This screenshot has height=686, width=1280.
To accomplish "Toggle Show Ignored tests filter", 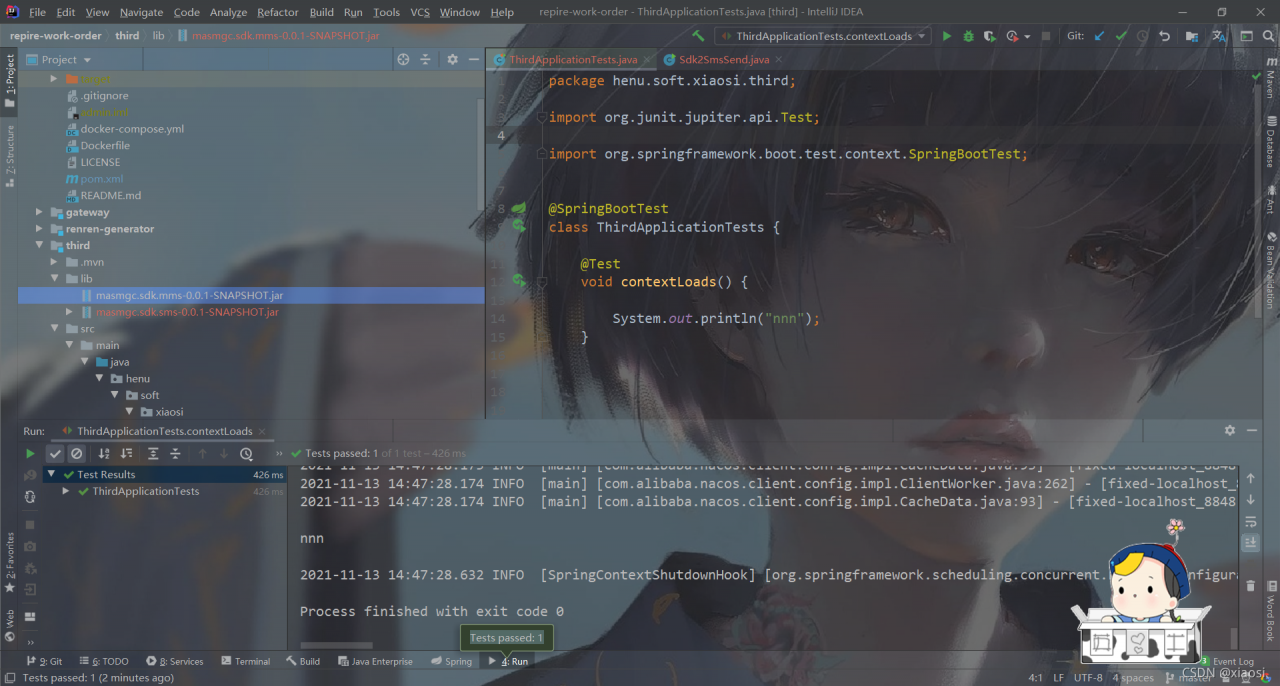I will (76, 454).
